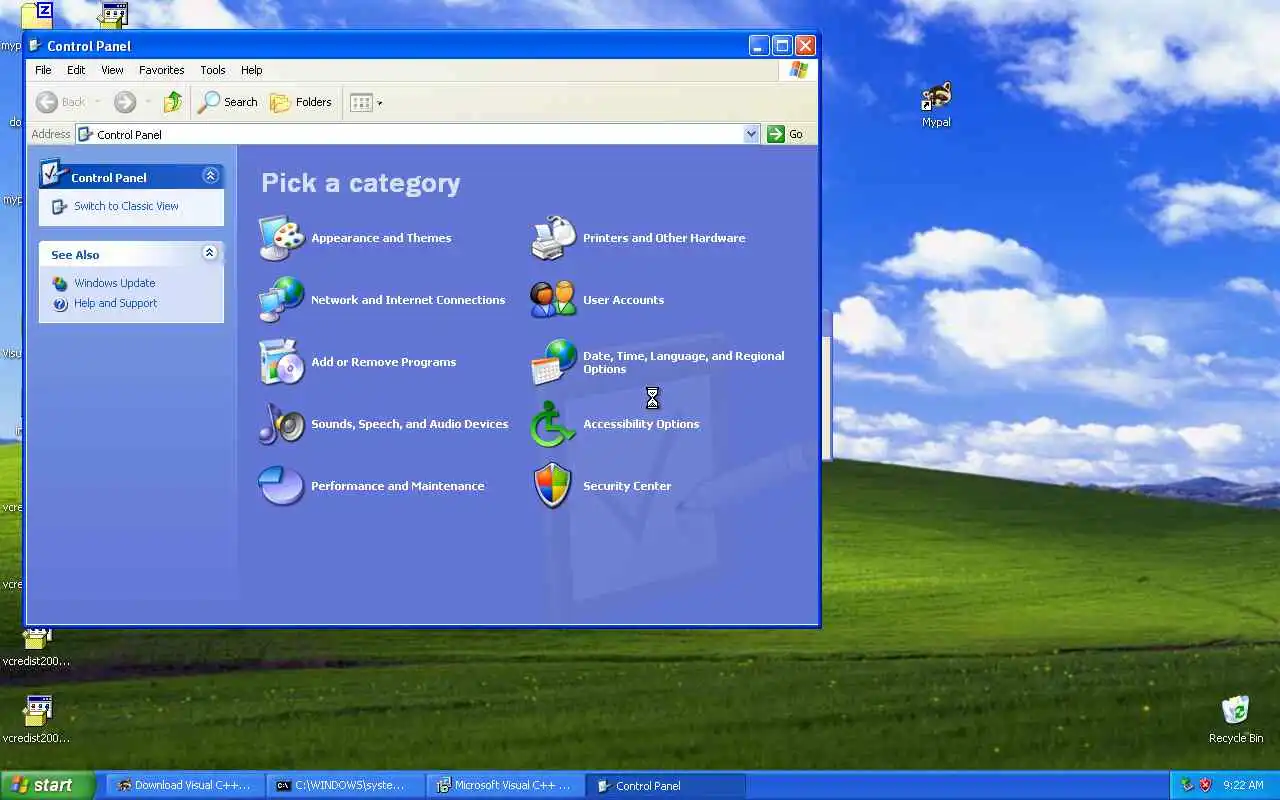Screen dimensions: 1280x800
Task: Open the View menu
Action: tap(112, 70)
